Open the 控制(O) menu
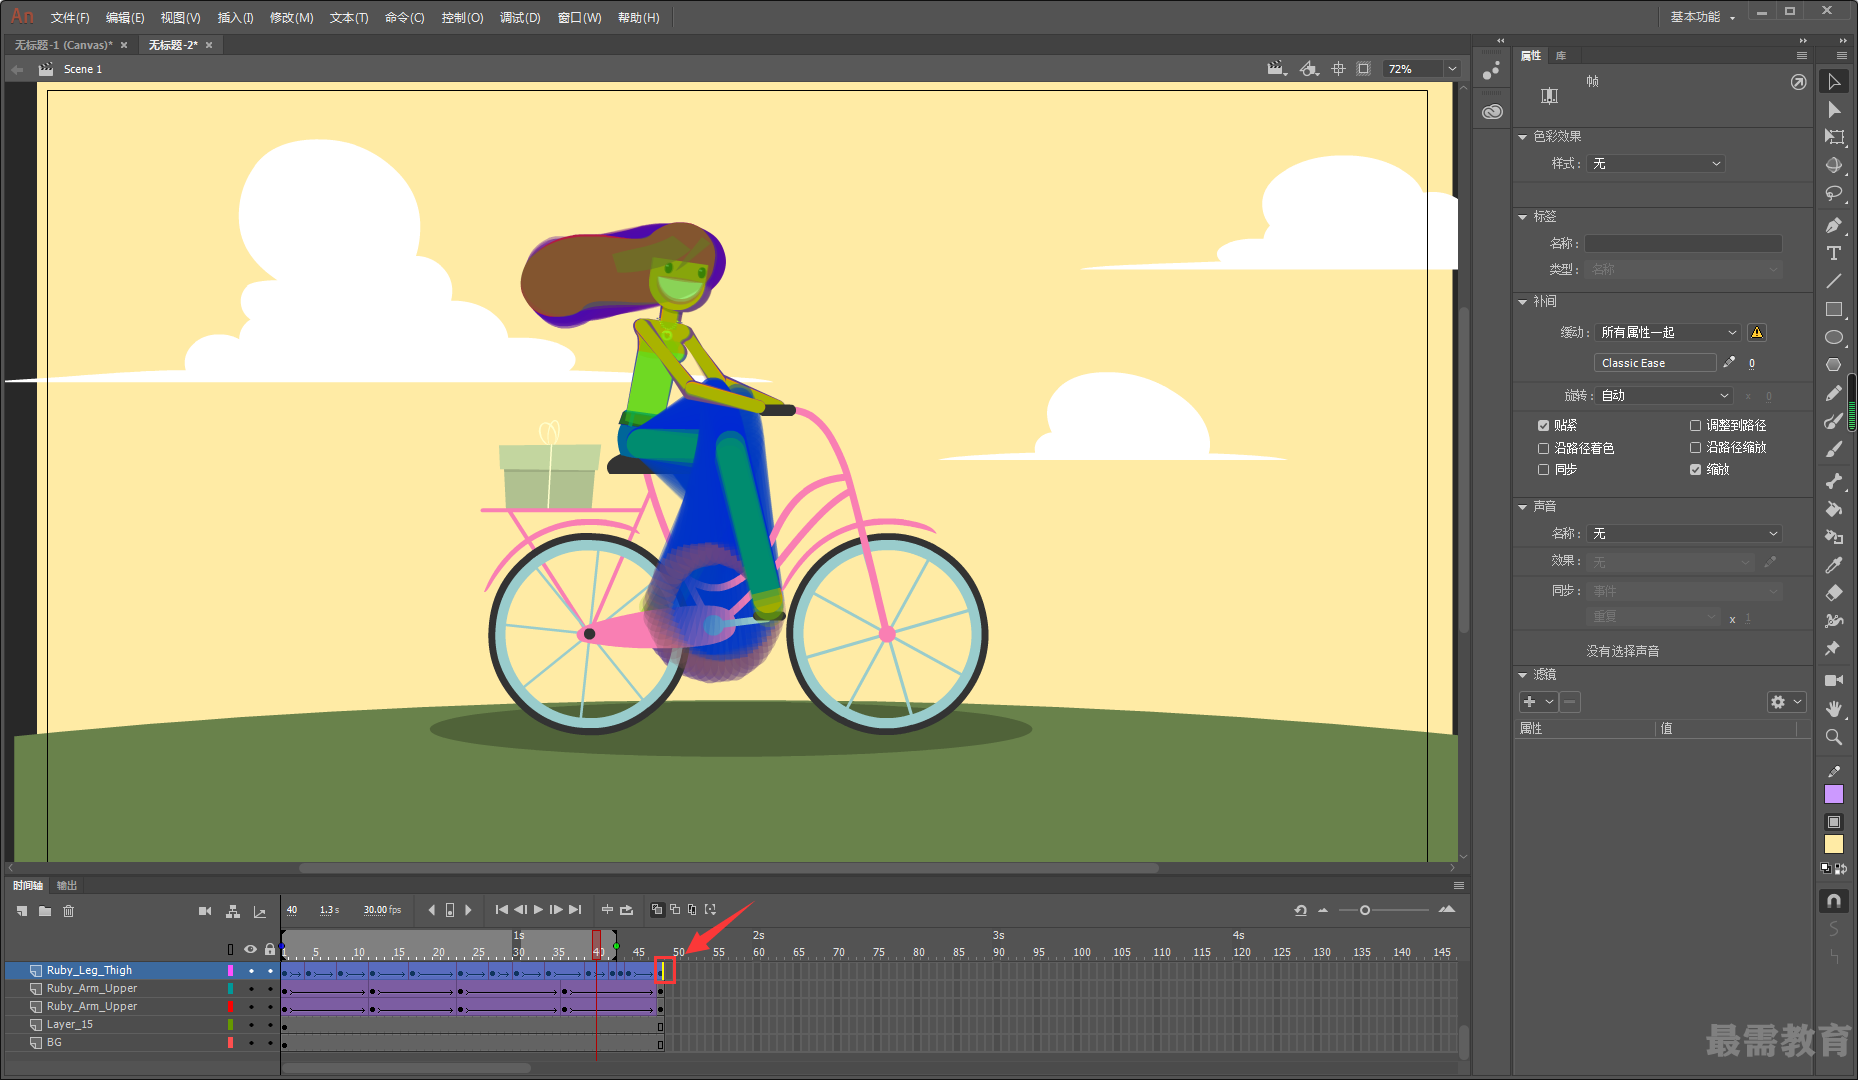Screen dimensions: 1858x1080 pyautogui.click(x=462, y=18)
